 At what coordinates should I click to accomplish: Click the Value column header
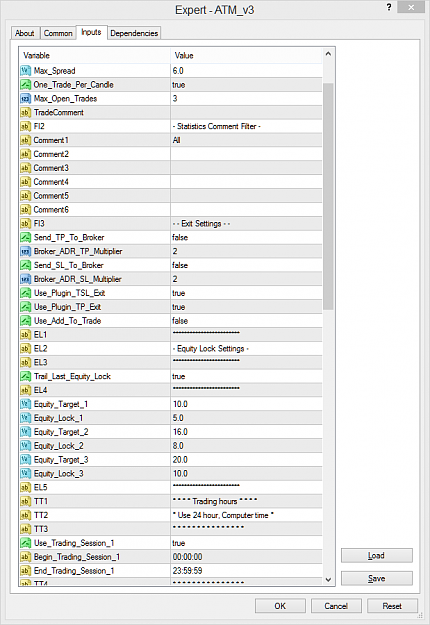[246, 56]
